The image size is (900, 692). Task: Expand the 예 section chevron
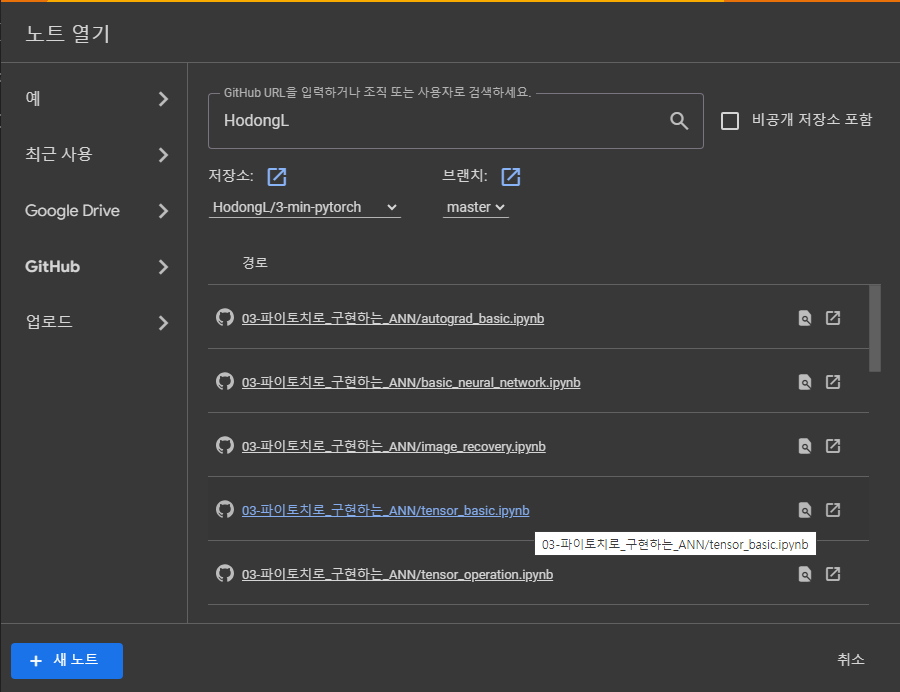tap(164, 99)
